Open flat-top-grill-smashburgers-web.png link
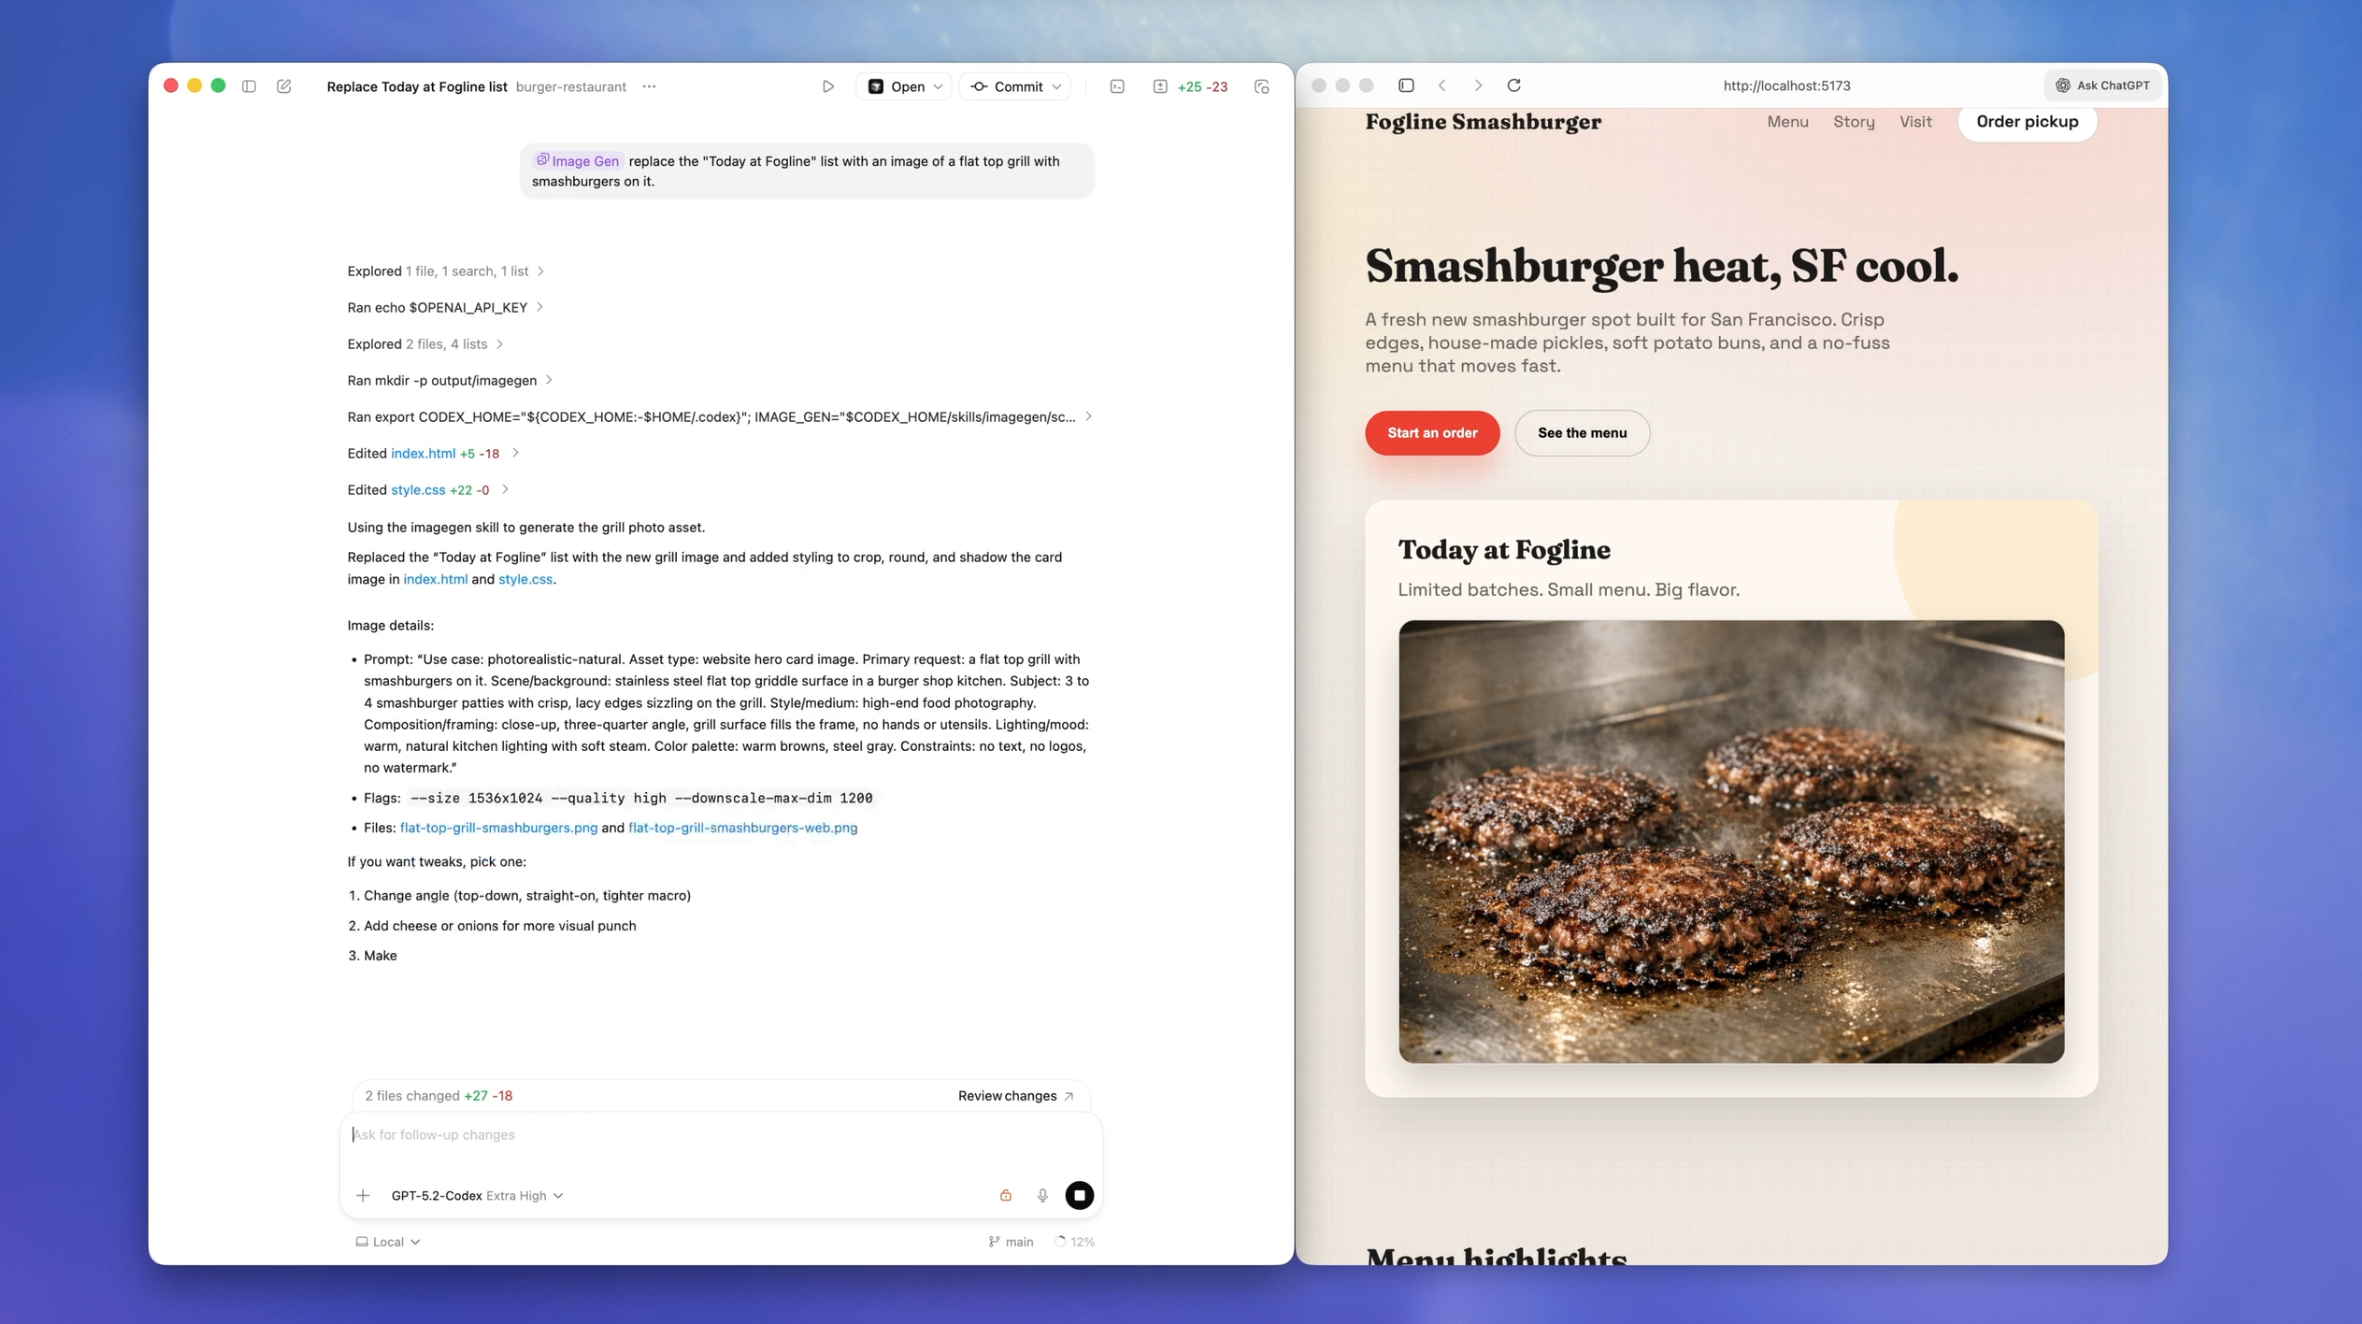Image resolution: width=2362 pixels, height=1324 pixels. click(742, 827)
